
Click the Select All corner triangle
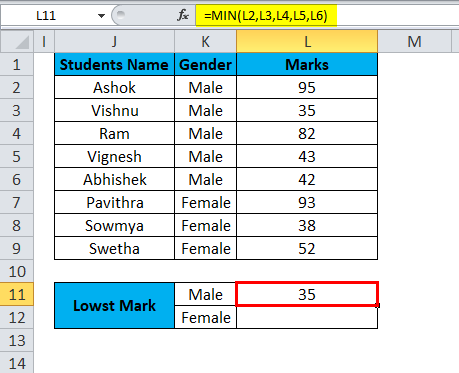pyautogui.click(x=17, y=42)
